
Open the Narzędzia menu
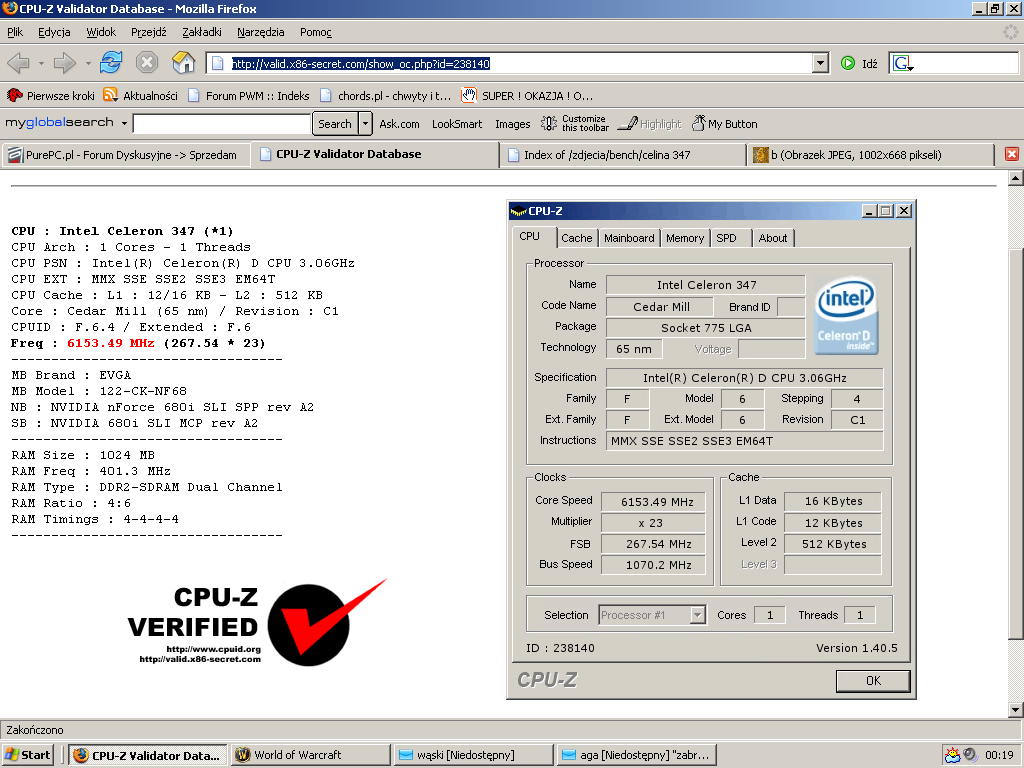(261, 32)
